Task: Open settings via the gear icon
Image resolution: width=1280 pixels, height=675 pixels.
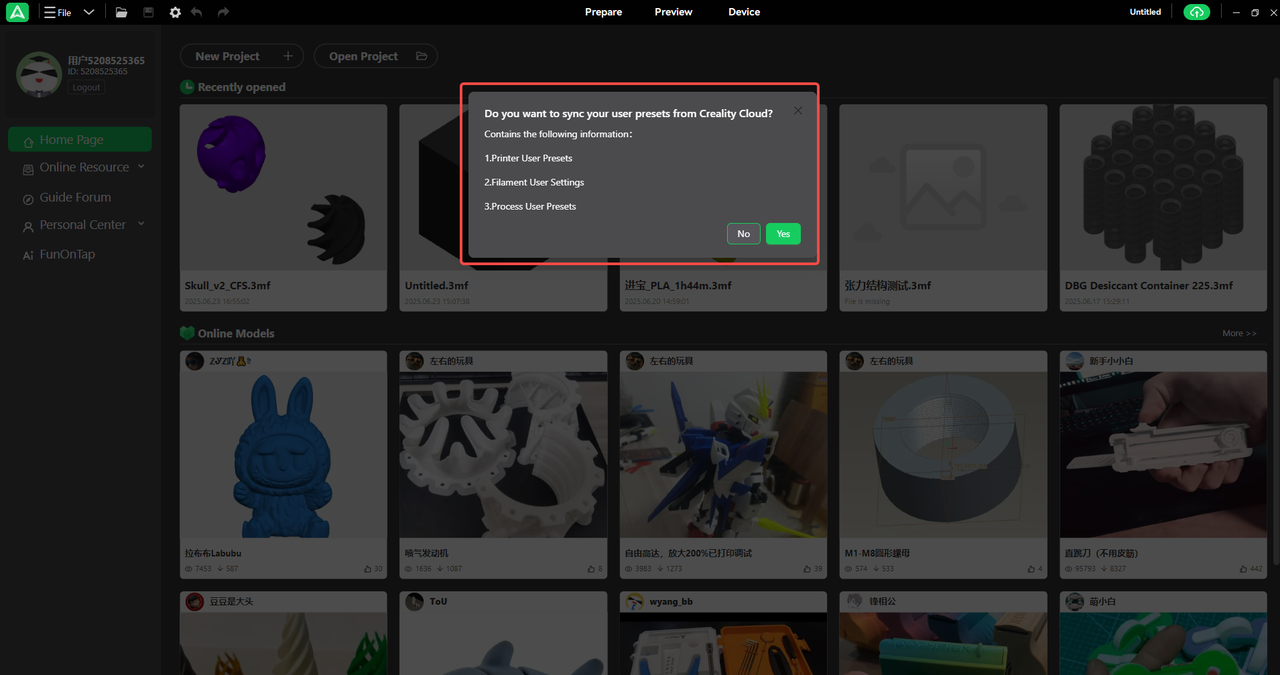Action: (175, 12)
